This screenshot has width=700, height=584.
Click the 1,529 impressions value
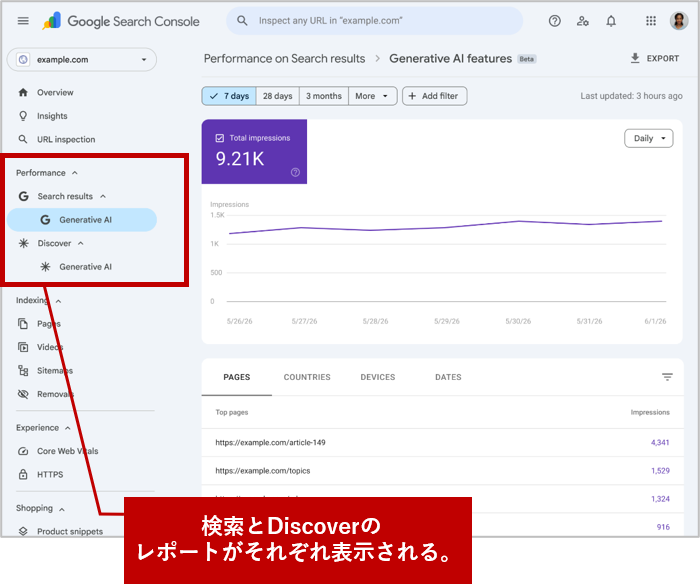pyautogui.click(x=660, y=471)
